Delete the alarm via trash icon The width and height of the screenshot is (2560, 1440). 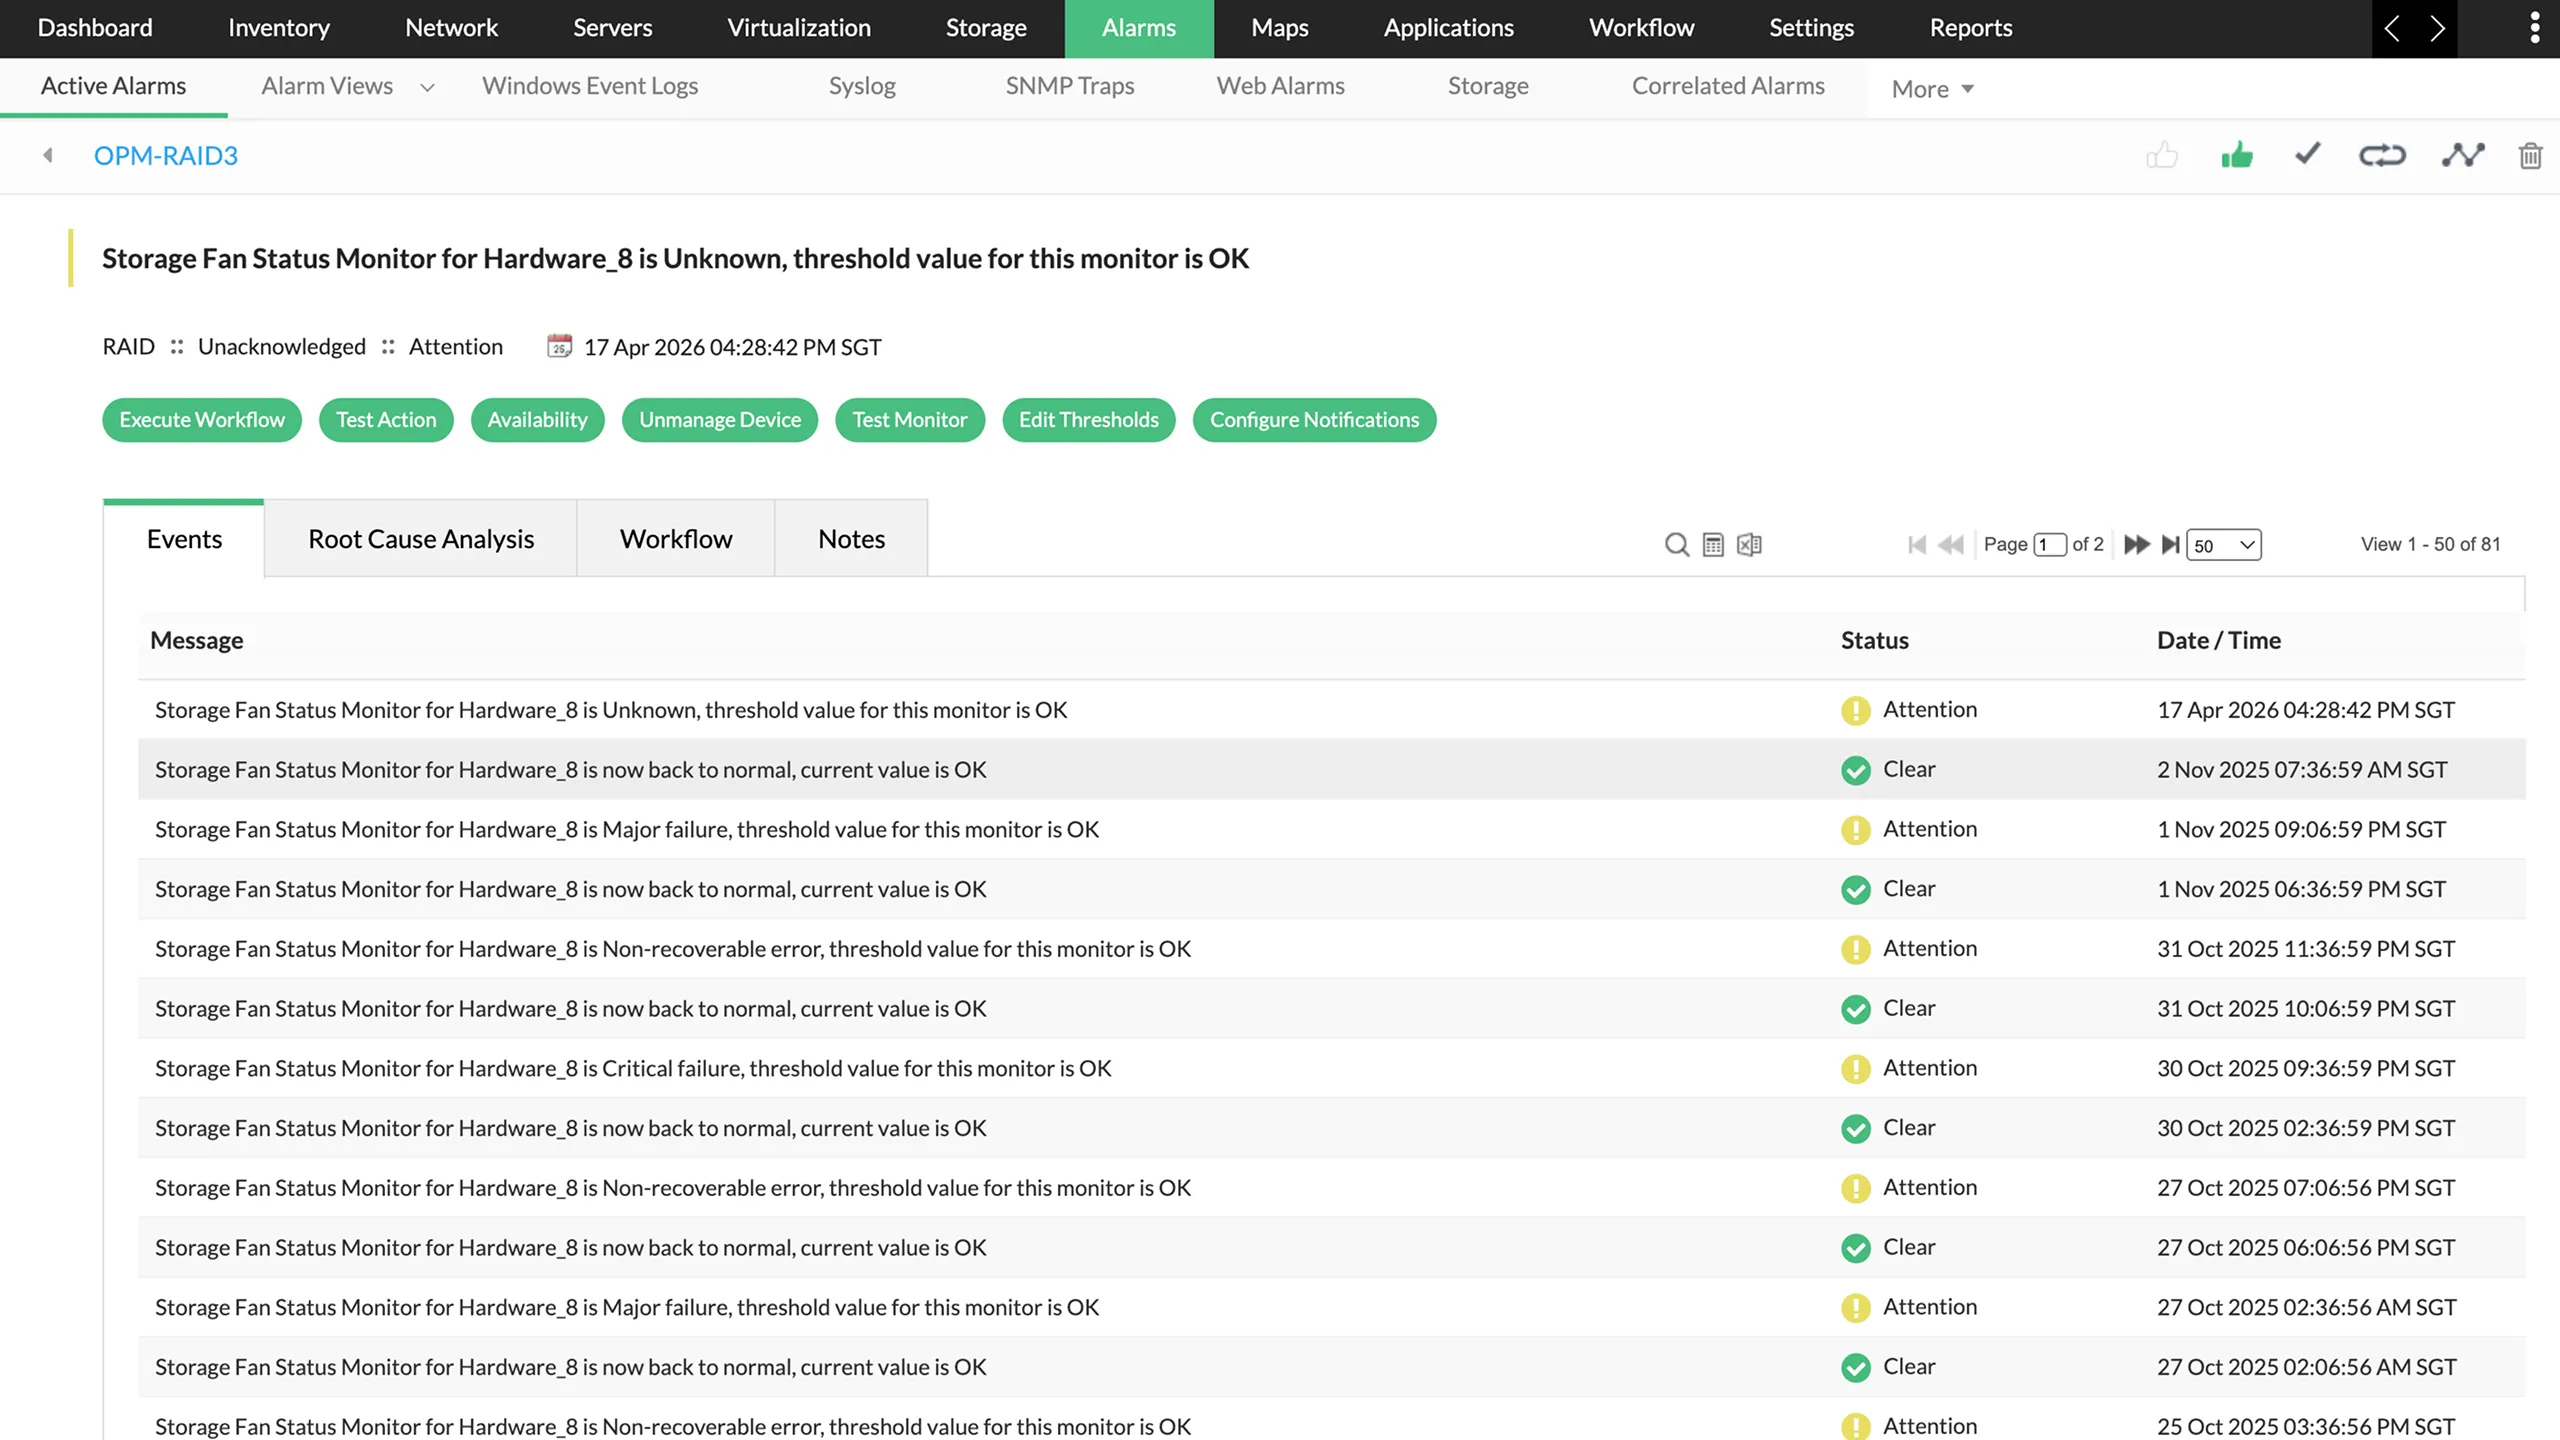pyautogui.click(x=2530, y=155)
